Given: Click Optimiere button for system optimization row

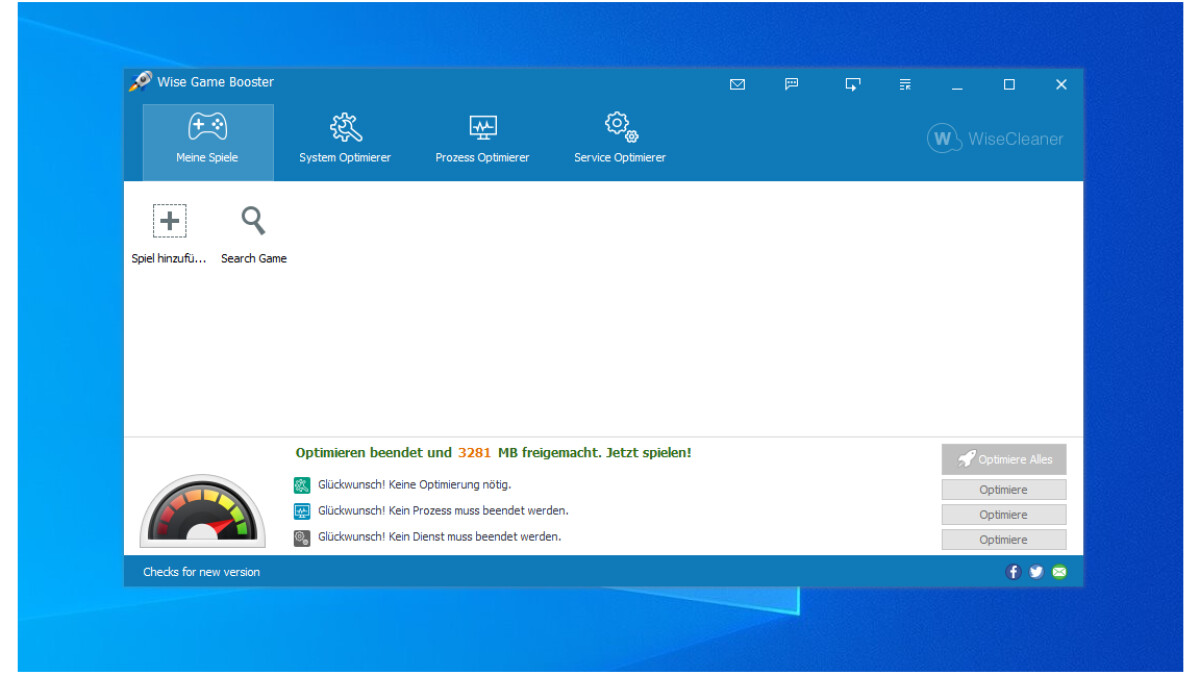Looking at the screenshot, I should (x=1003, y=490).
